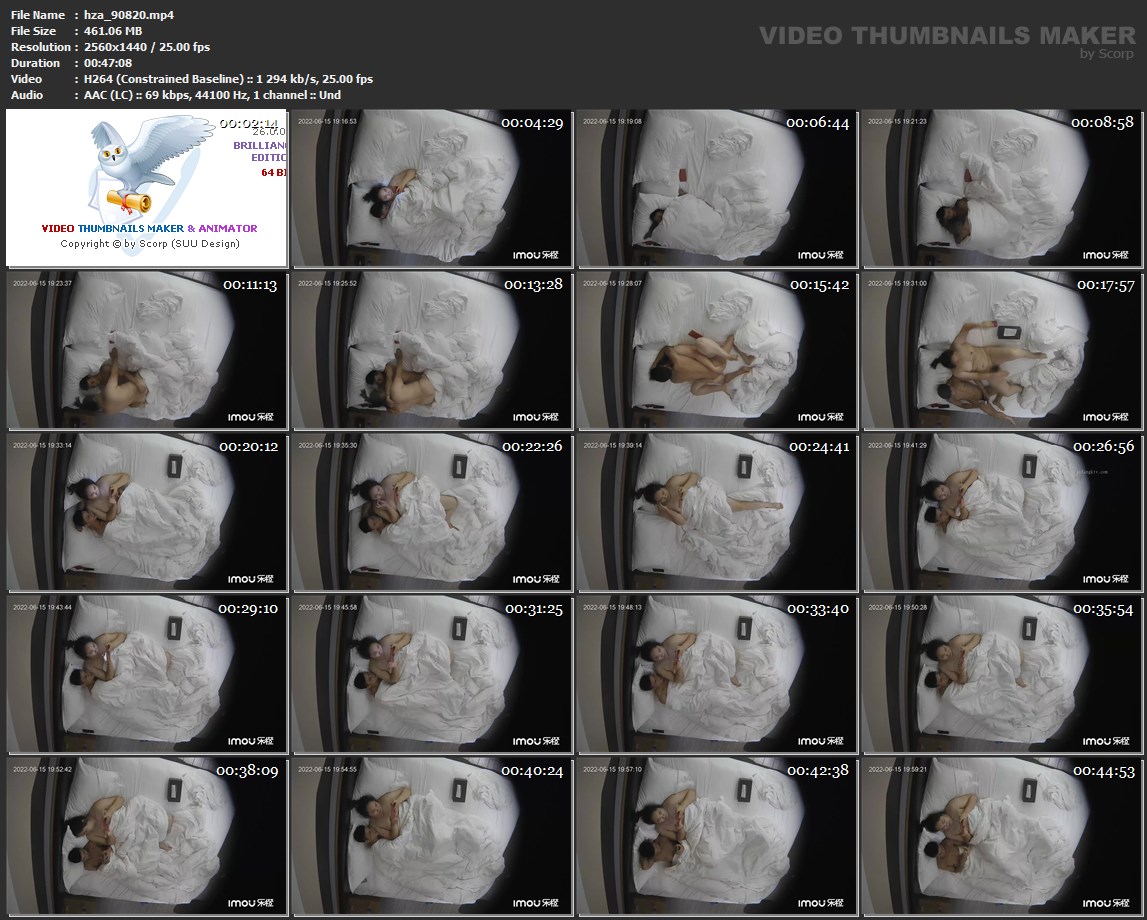1147x920 pixels.
Task: Select the thumbnail timestamped 00:33:40
Action: 716,674
